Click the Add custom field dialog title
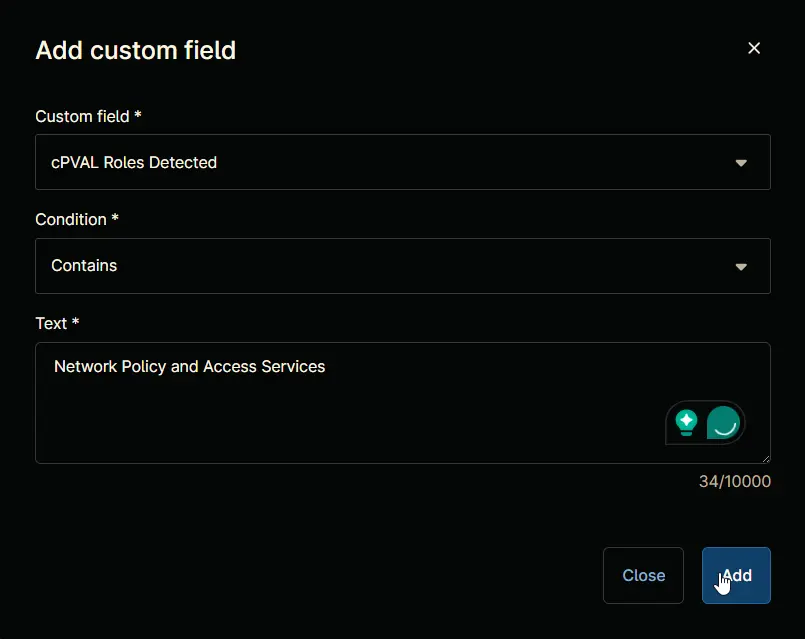 click(136, 50)
